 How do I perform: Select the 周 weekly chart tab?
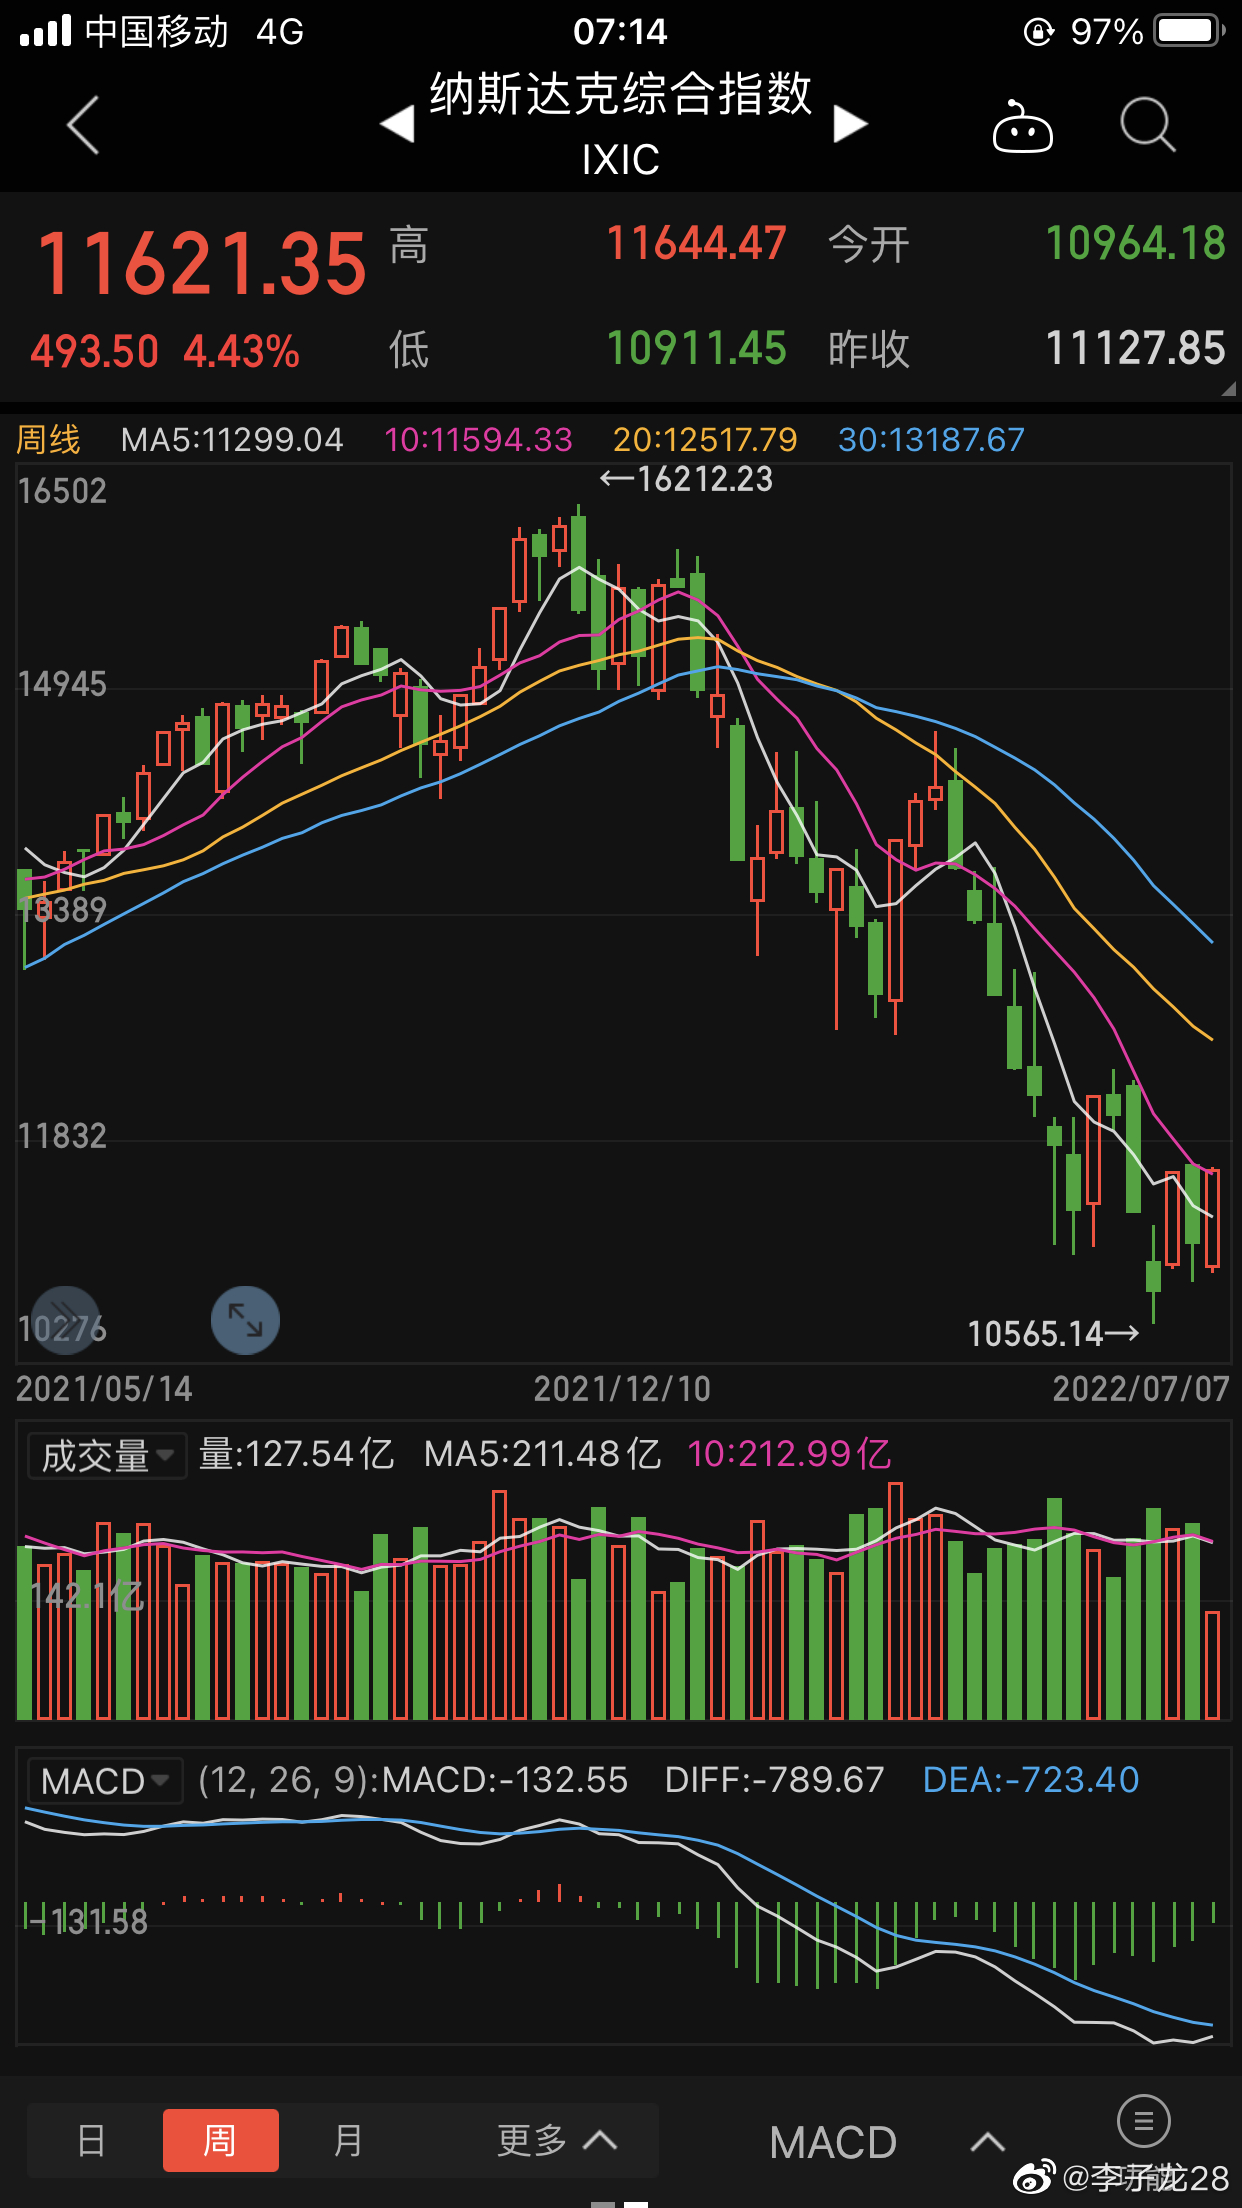(x=220, y=2140)
